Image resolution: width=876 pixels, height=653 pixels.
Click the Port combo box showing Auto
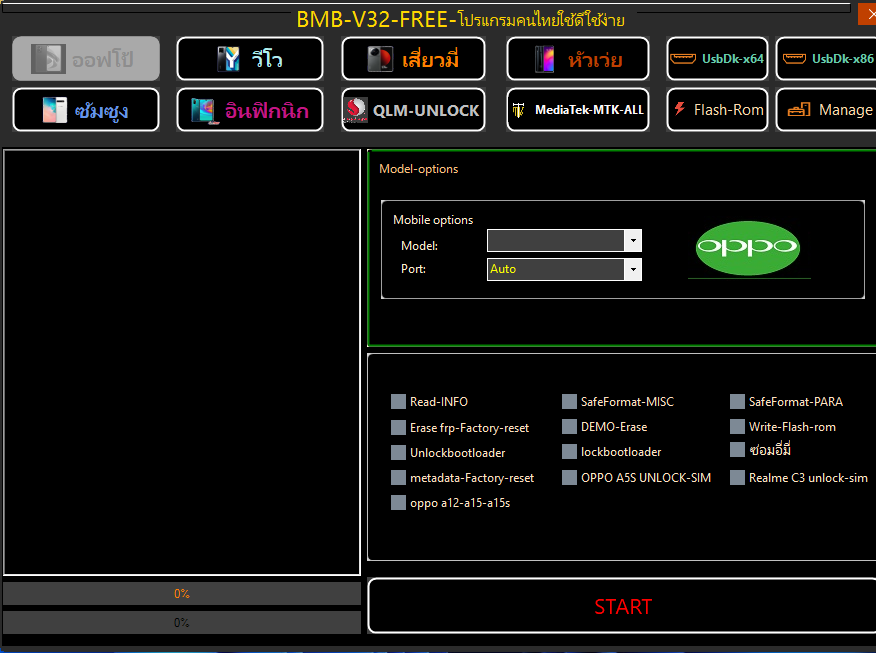564,269
